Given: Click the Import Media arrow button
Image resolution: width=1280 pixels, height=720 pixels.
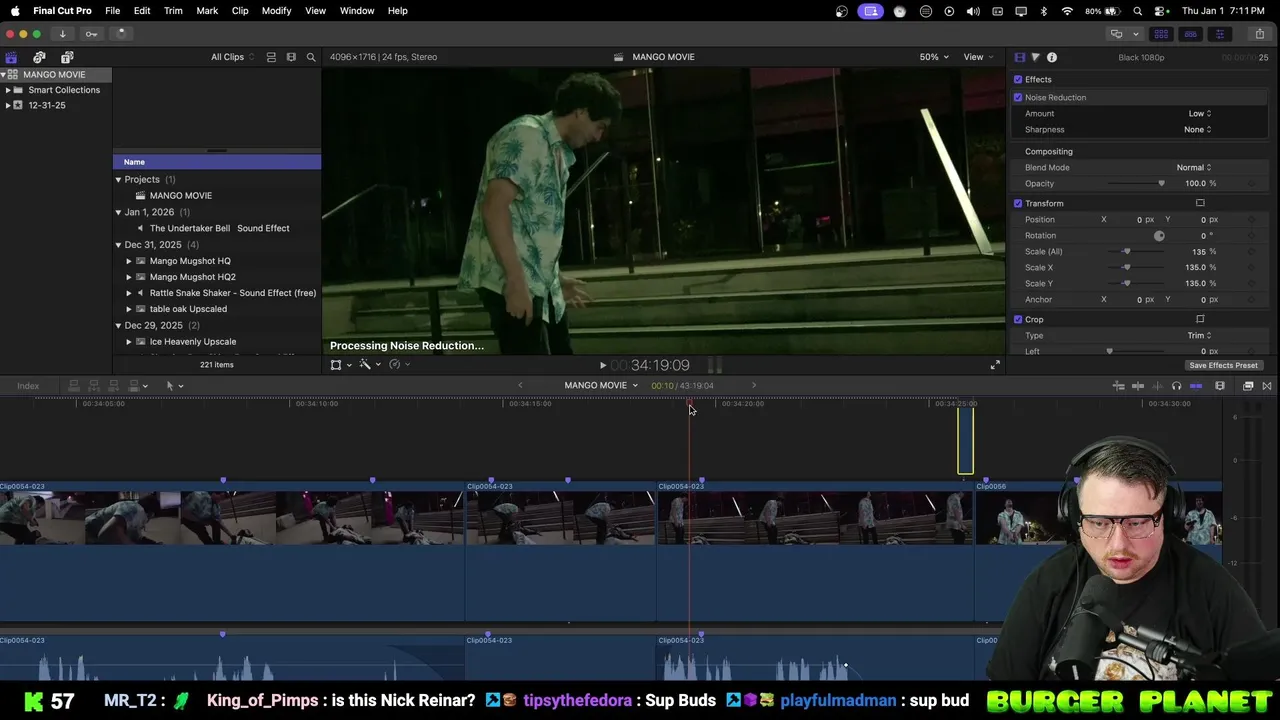Looking at the screenshot, I should coord(62,34).
